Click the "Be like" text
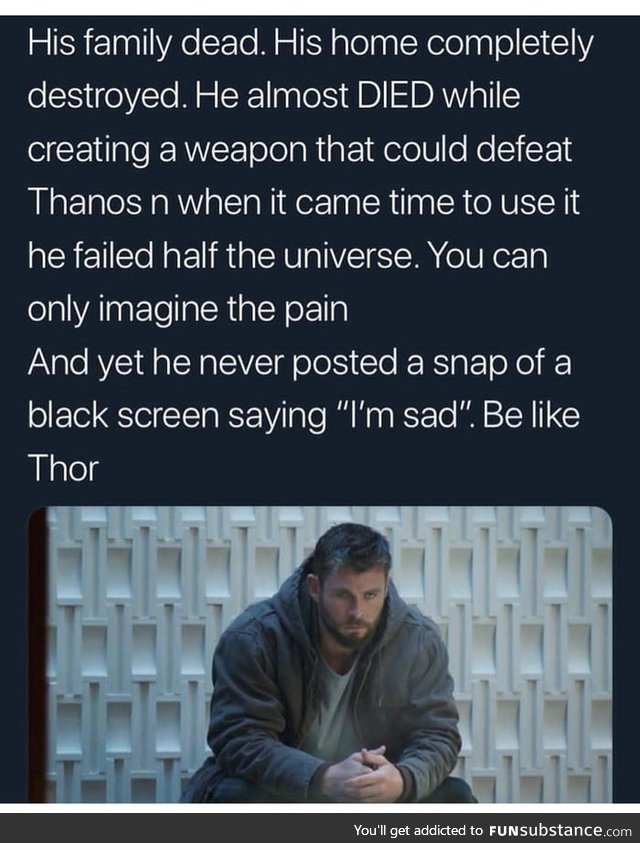Screen dimensions: 640x843 tap(531, 415)
